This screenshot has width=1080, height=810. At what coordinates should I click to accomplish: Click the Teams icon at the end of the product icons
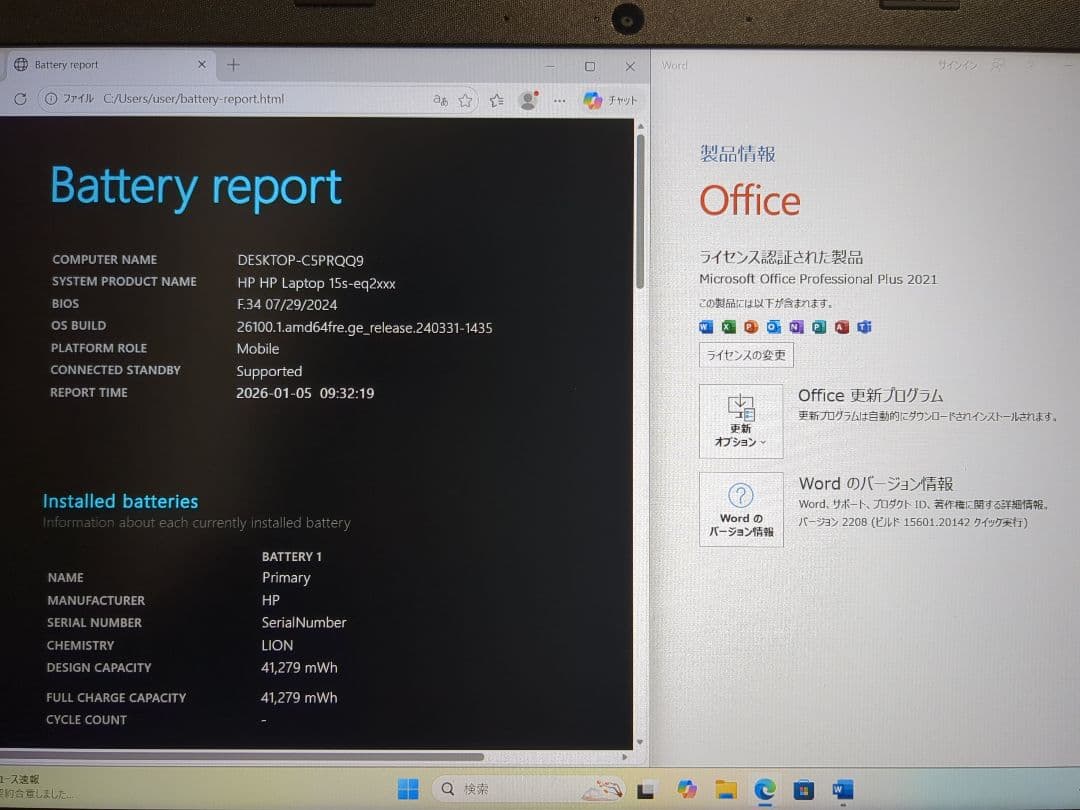(862, 327)
